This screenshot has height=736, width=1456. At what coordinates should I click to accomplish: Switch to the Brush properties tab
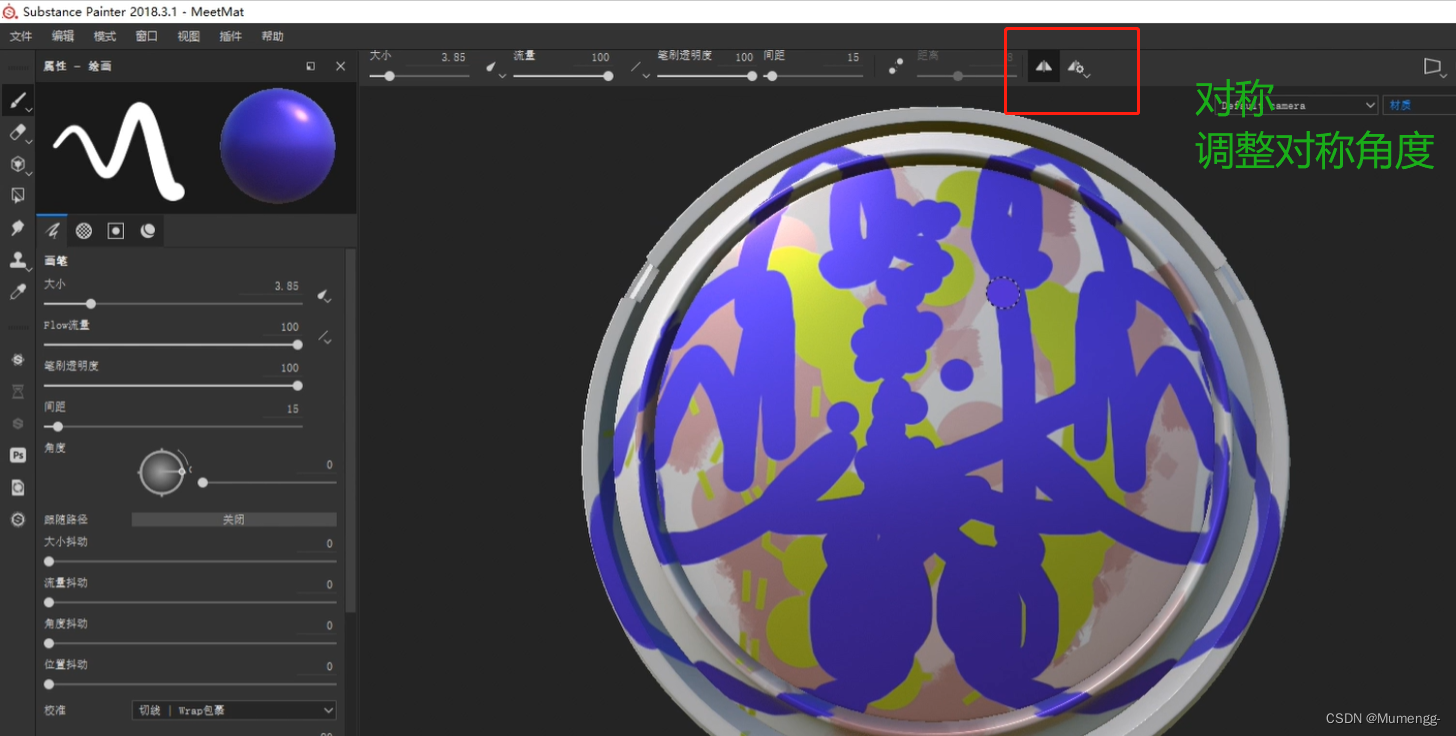52,230
